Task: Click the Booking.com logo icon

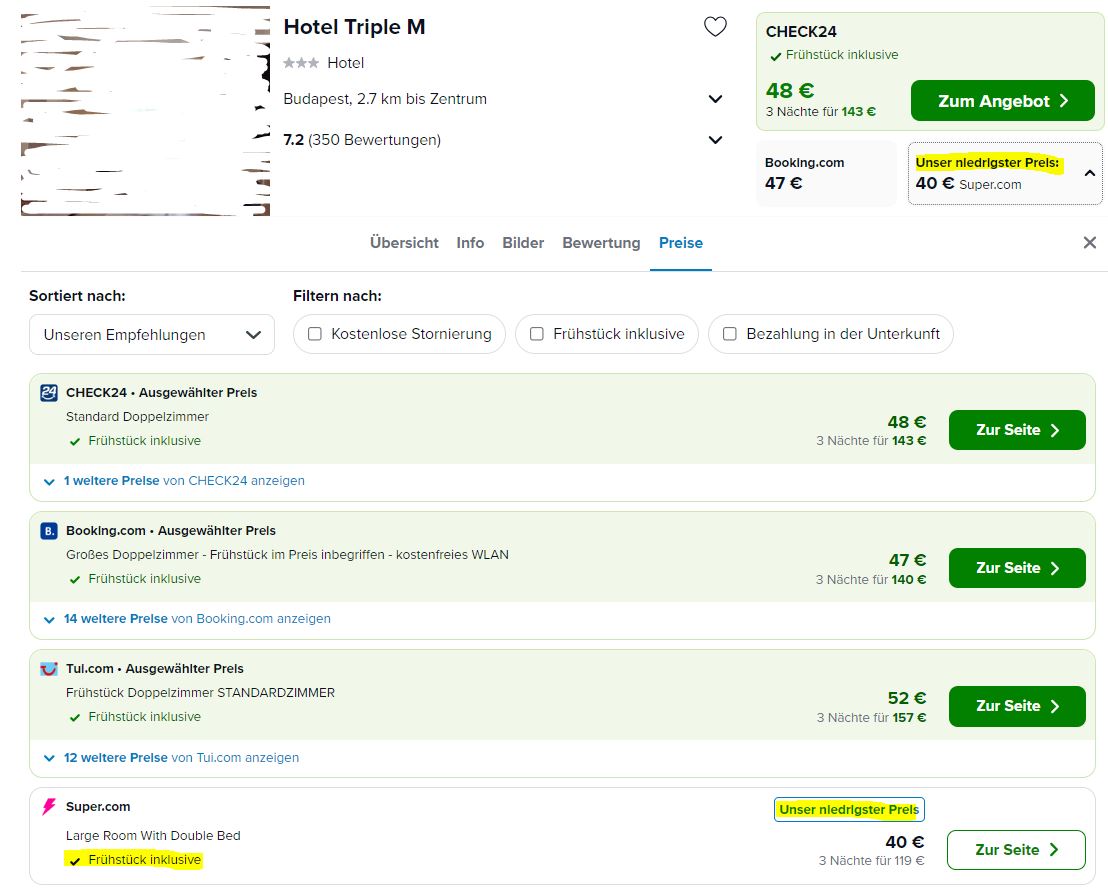Action: 49,531
